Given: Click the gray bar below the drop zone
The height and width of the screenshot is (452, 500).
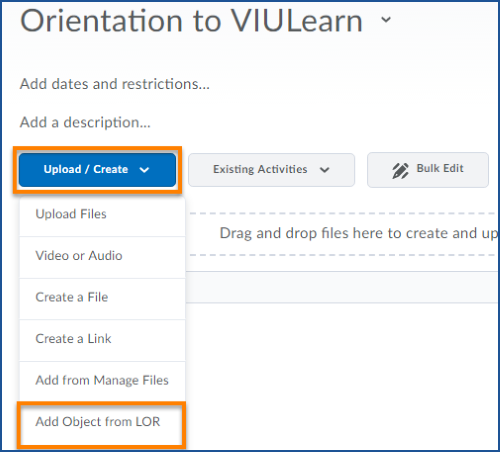Looking at the screenshot, I should pyautogui.click(x=342, y=287).
